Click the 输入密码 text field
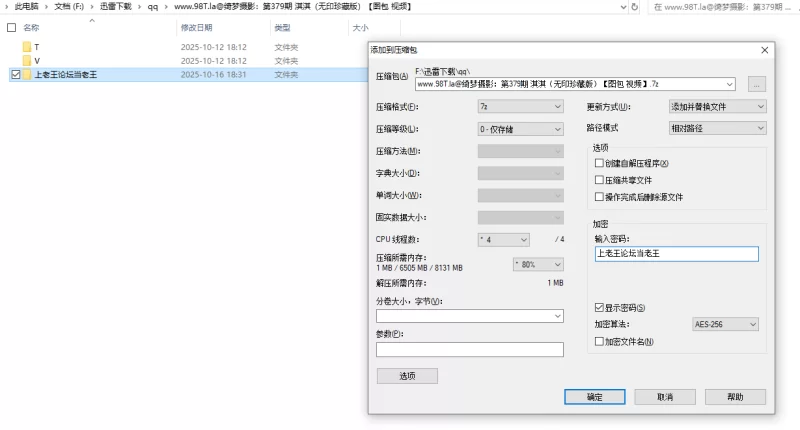Screen dimensions: 800x430 point(677,254)
